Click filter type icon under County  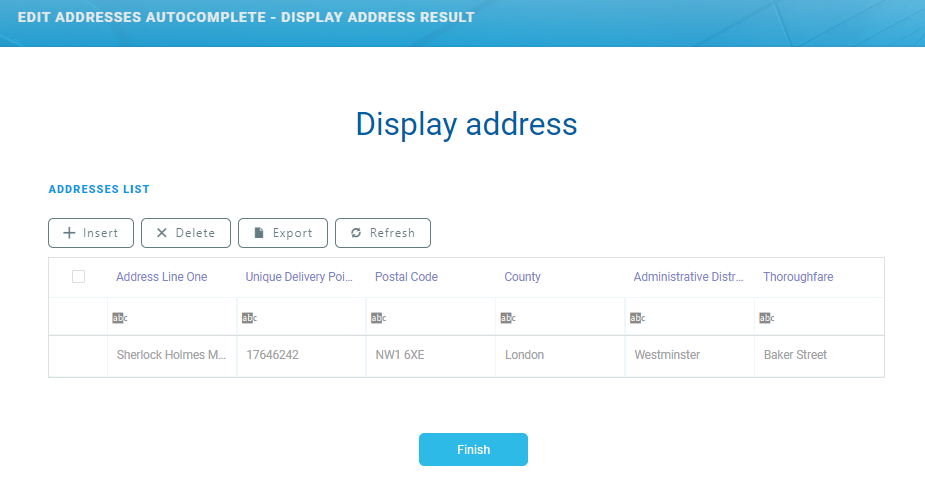[x=507, y=318]
